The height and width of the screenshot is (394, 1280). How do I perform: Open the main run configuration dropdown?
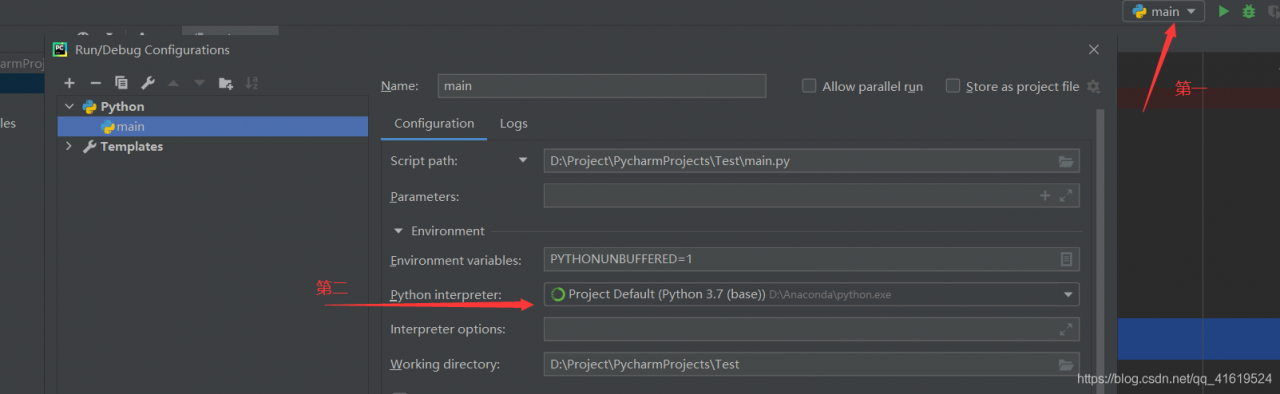click(x=1163, y=11)
